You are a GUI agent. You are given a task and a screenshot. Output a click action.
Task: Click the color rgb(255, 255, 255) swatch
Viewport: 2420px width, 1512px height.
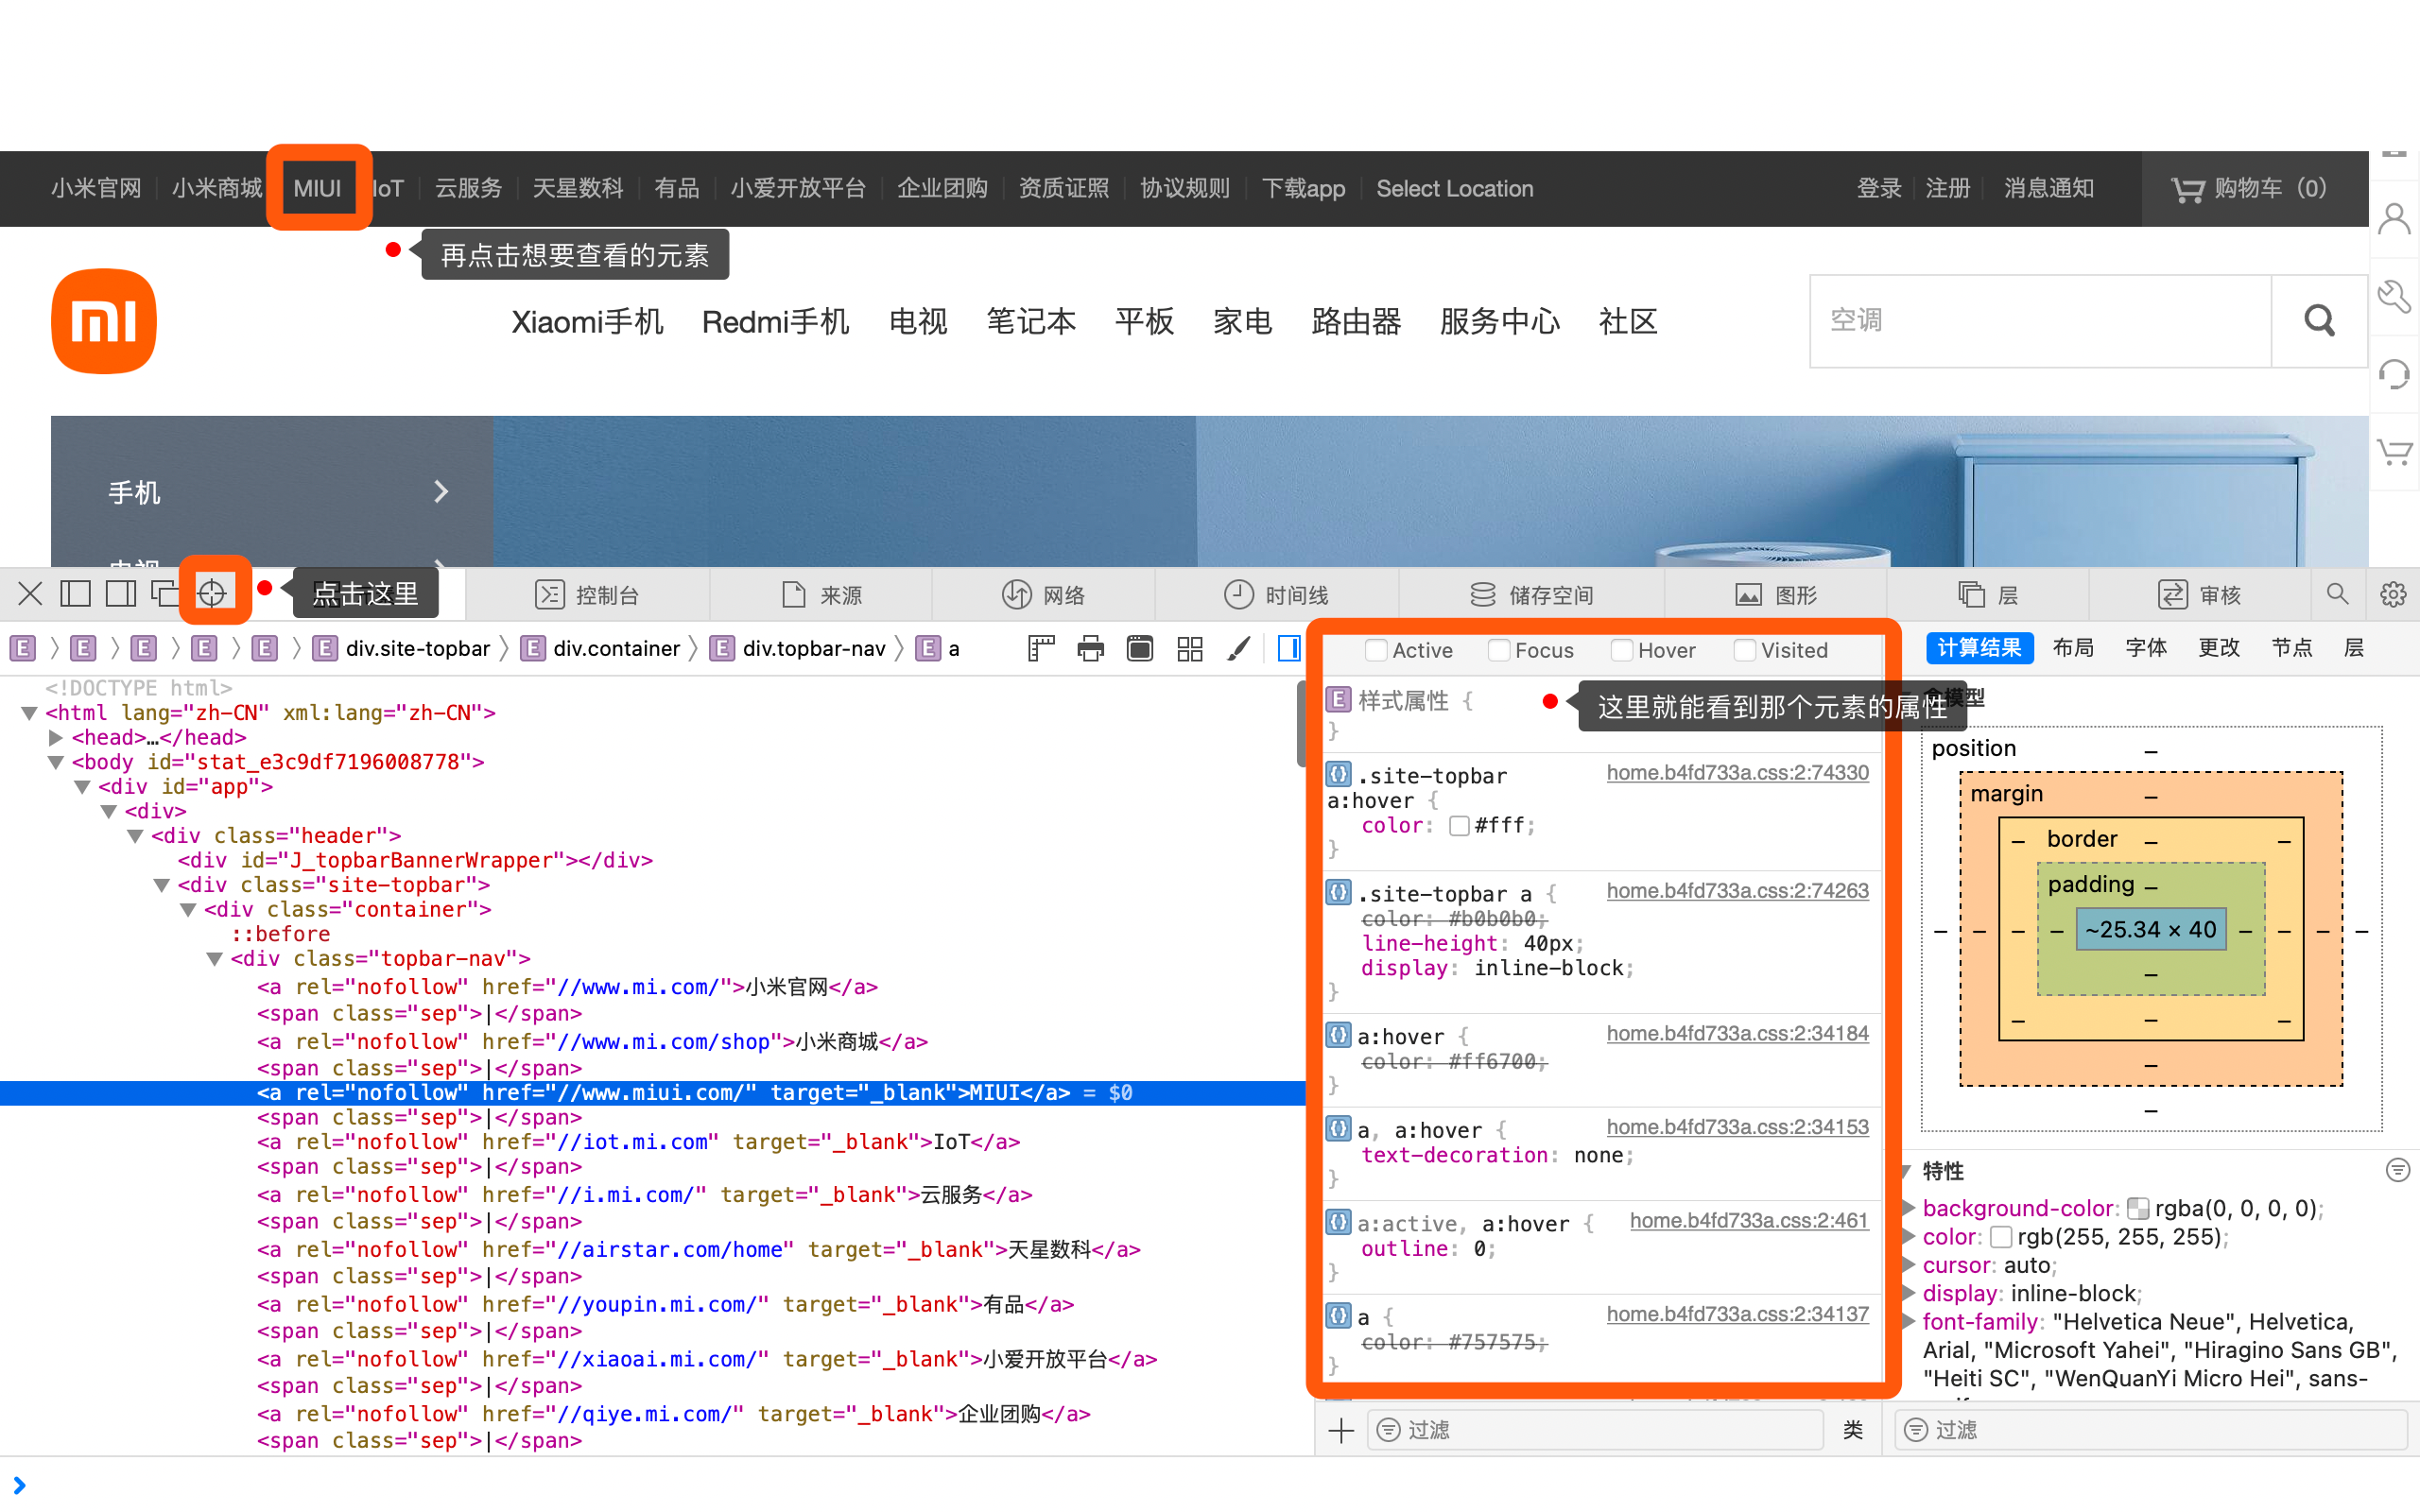tap(2001, 1237)
